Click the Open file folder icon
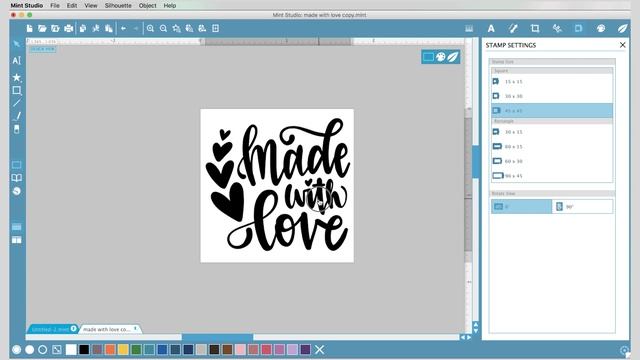The width and height of the screenshot is (640, 360). 42,29
